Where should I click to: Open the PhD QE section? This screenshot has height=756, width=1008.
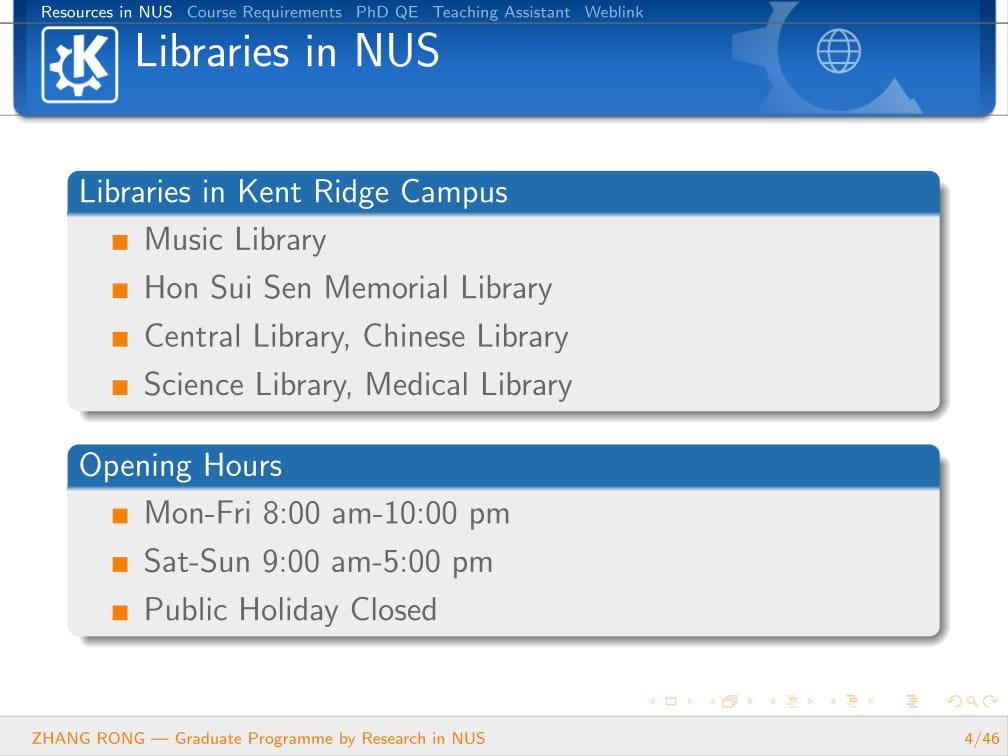point(387,12)
